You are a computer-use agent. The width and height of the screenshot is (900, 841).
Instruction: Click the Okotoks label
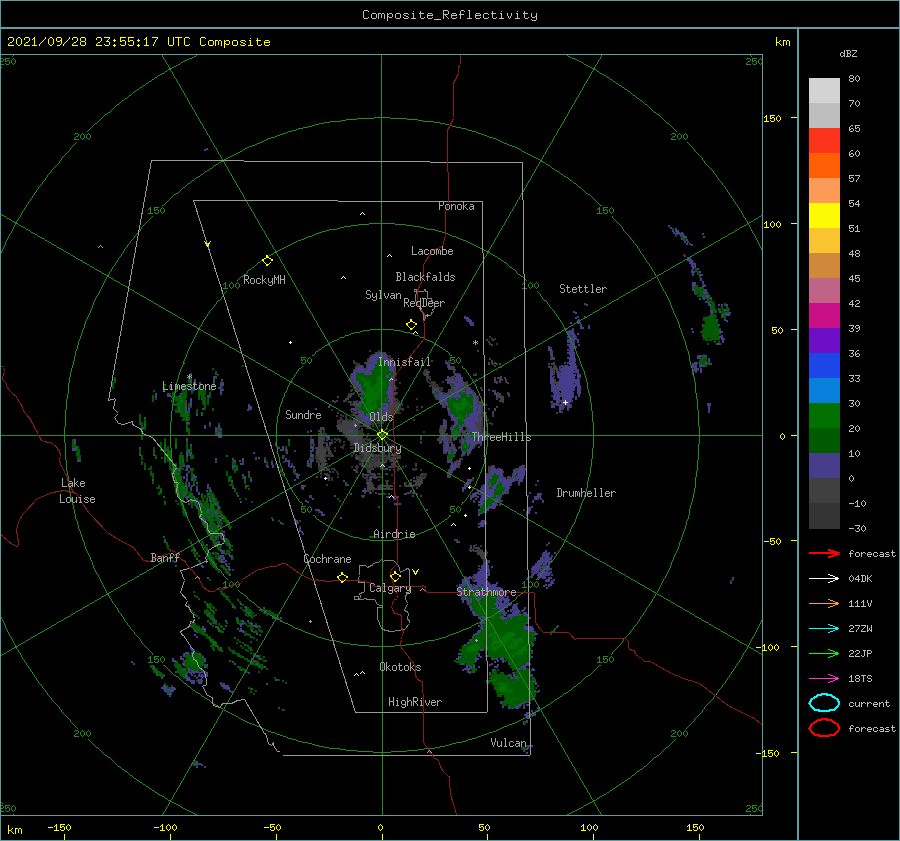click(400, 667)
